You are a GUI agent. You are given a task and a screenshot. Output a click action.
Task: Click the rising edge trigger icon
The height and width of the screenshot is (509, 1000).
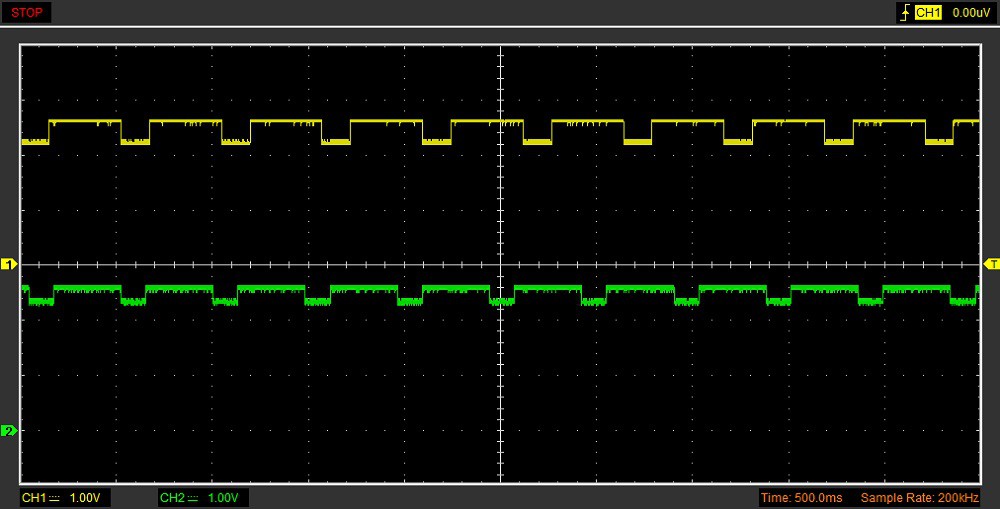tap(906, 13)
